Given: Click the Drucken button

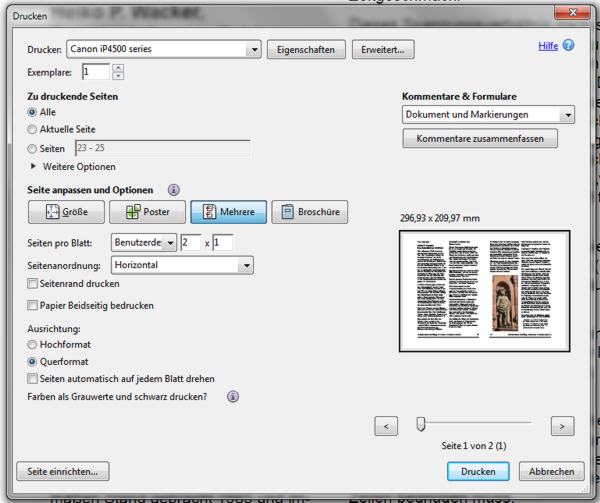Looking at the screenshot, I should click(x=478, y=471).
